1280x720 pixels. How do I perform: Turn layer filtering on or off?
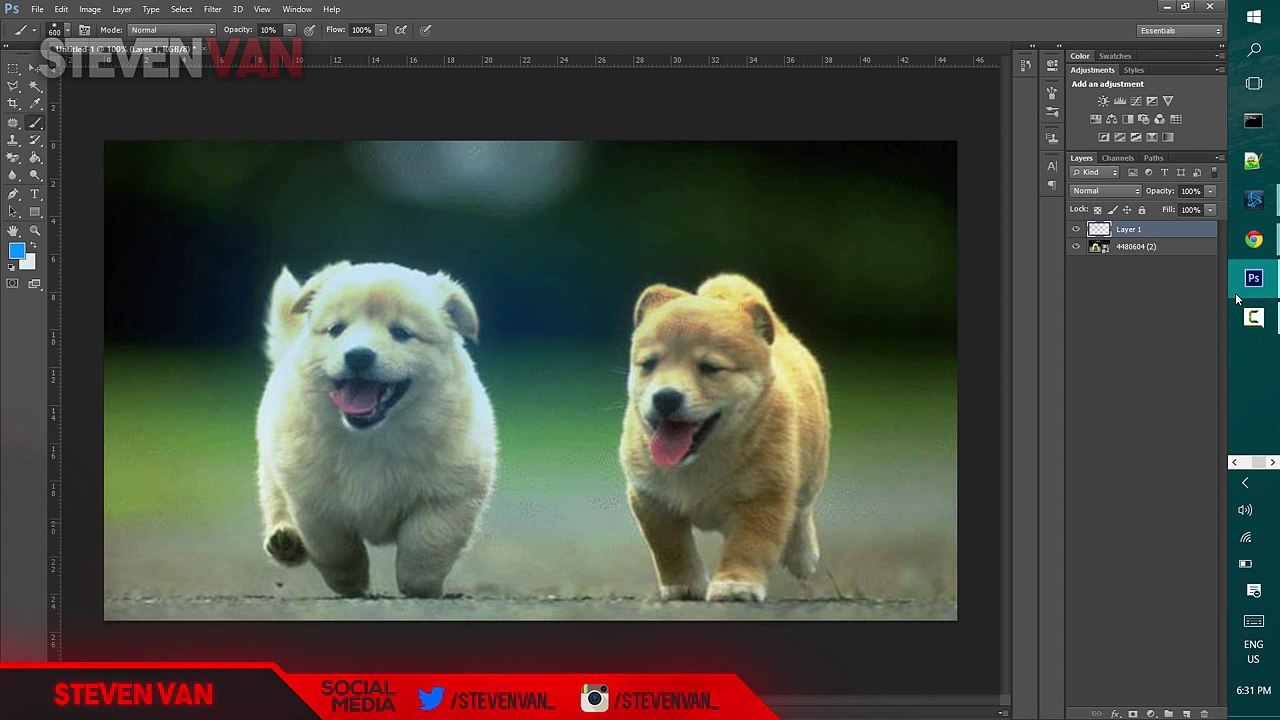[1214, 173]
